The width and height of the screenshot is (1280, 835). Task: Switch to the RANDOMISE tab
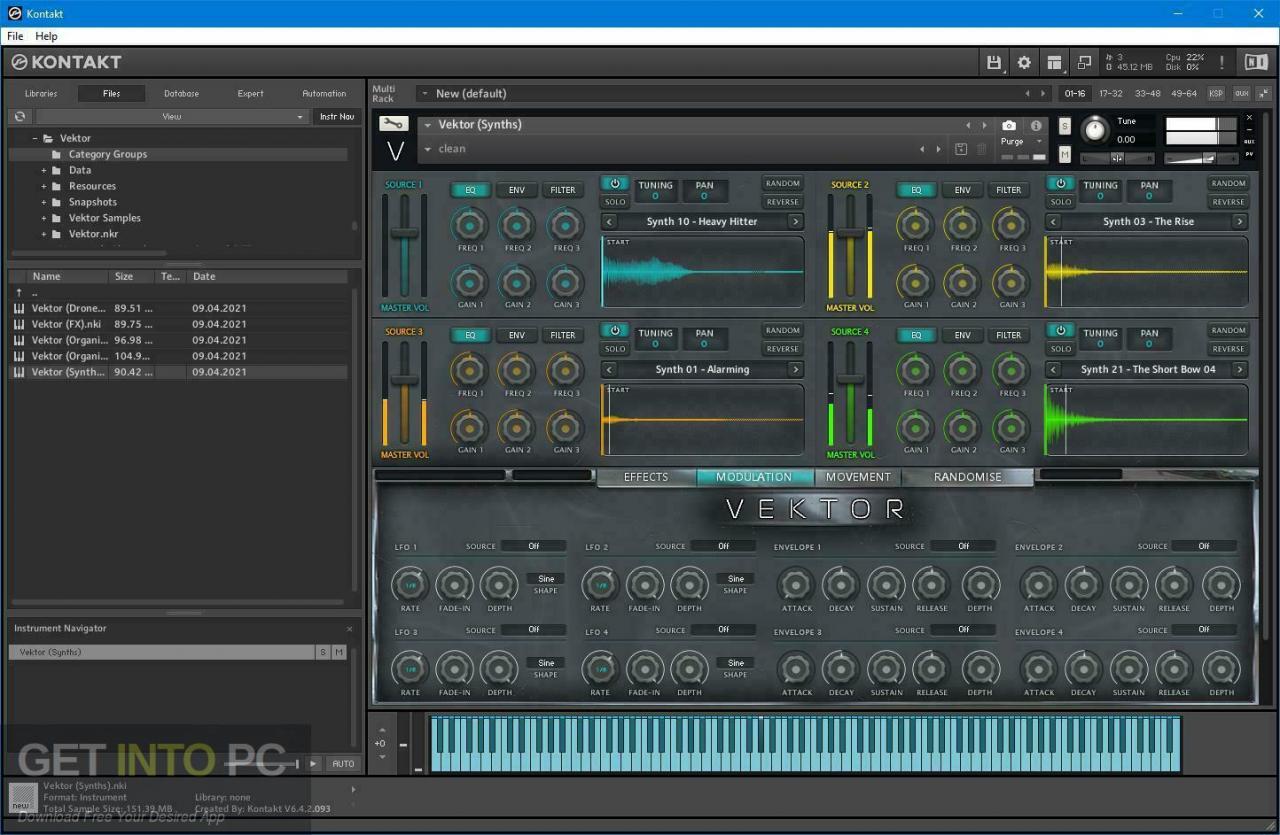click(967, 477)
